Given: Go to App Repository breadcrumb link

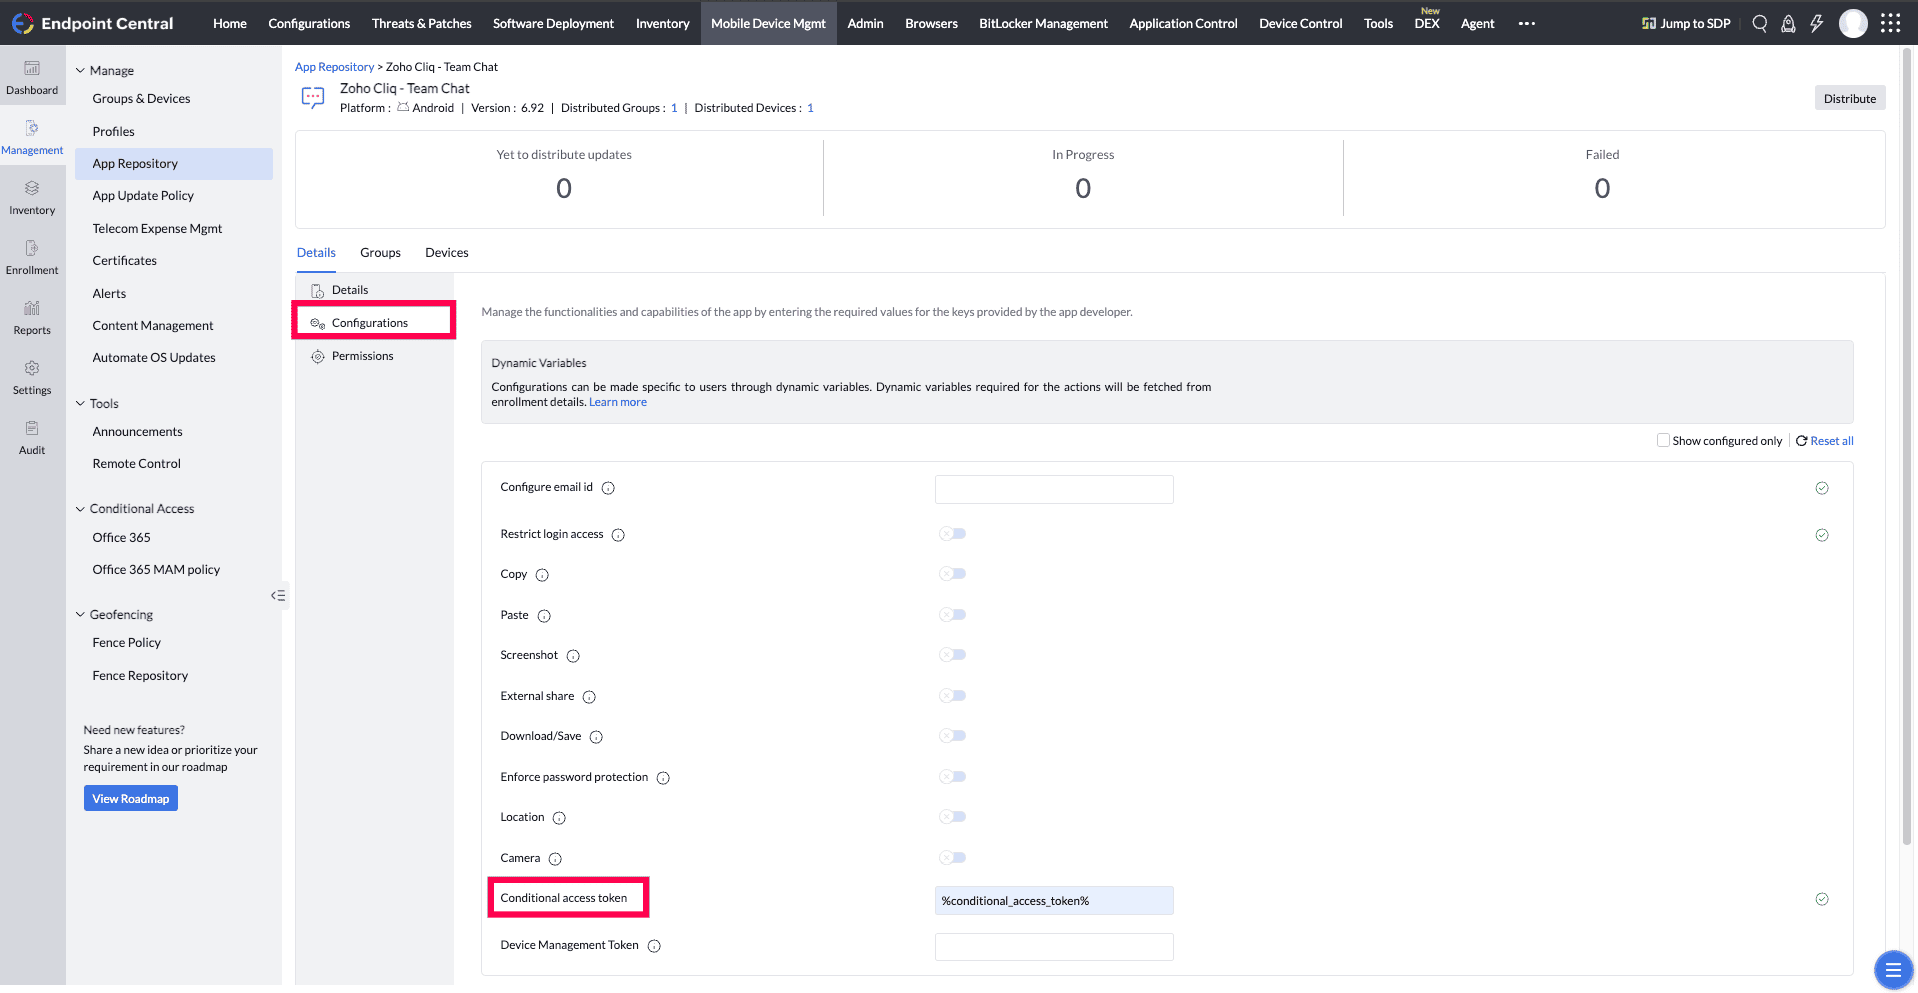Looking at the screenshot, I should 334,67.
